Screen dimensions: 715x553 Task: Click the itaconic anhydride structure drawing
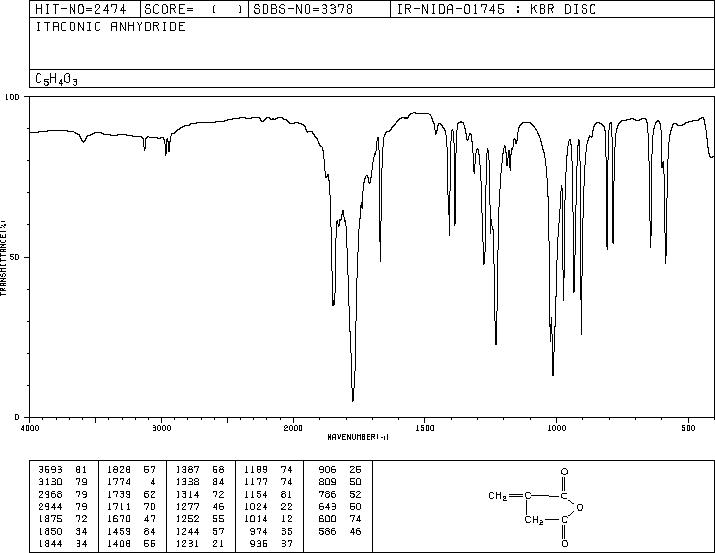pos(536,507)
